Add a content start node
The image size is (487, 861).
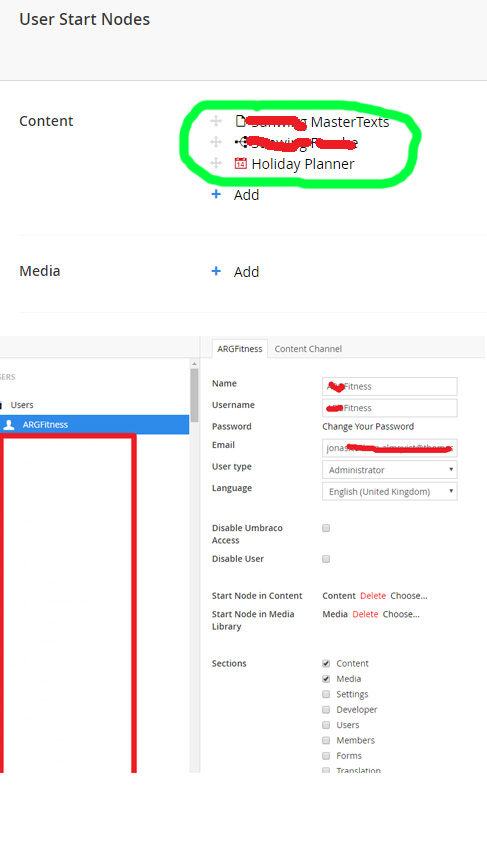pos(246,195)
